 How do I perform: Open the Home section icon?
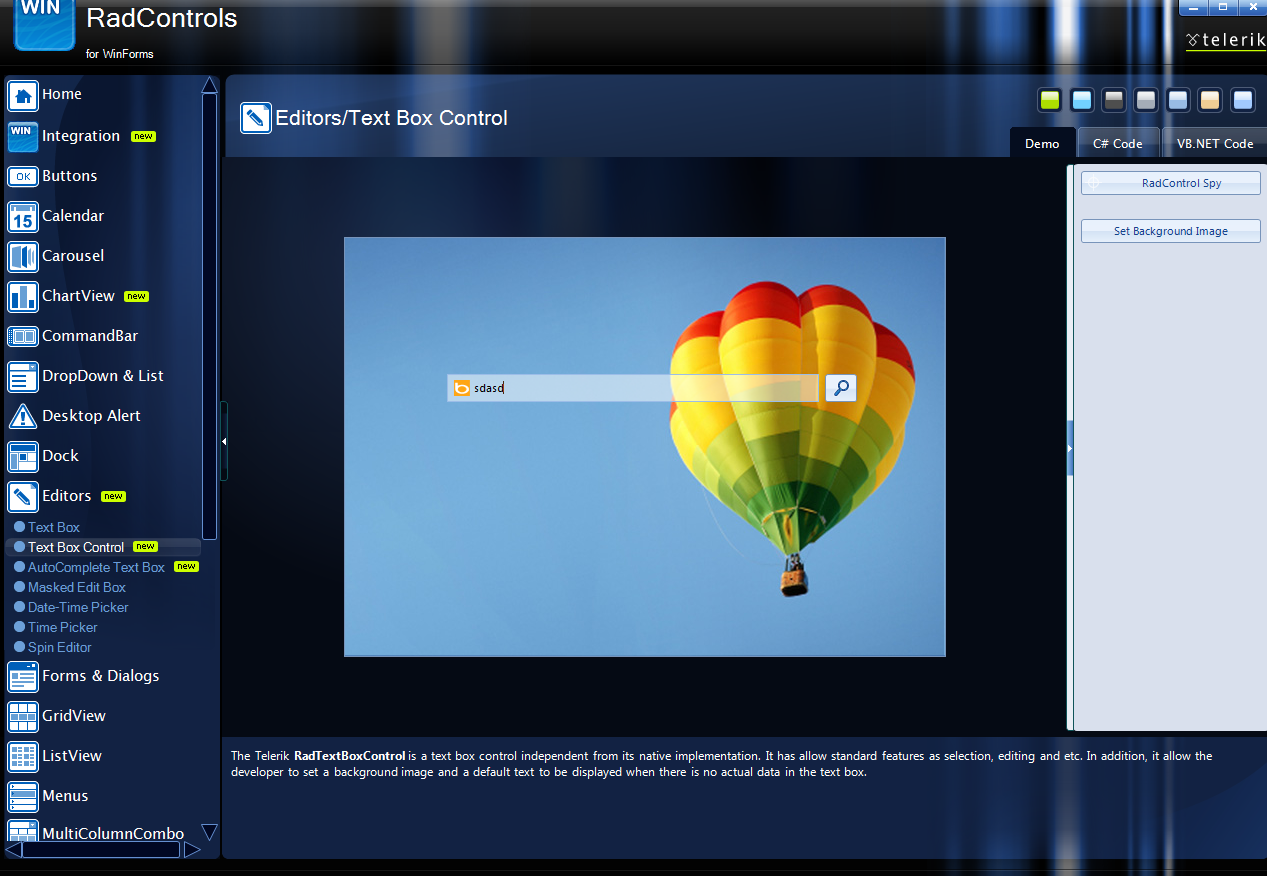coord(23,95)
